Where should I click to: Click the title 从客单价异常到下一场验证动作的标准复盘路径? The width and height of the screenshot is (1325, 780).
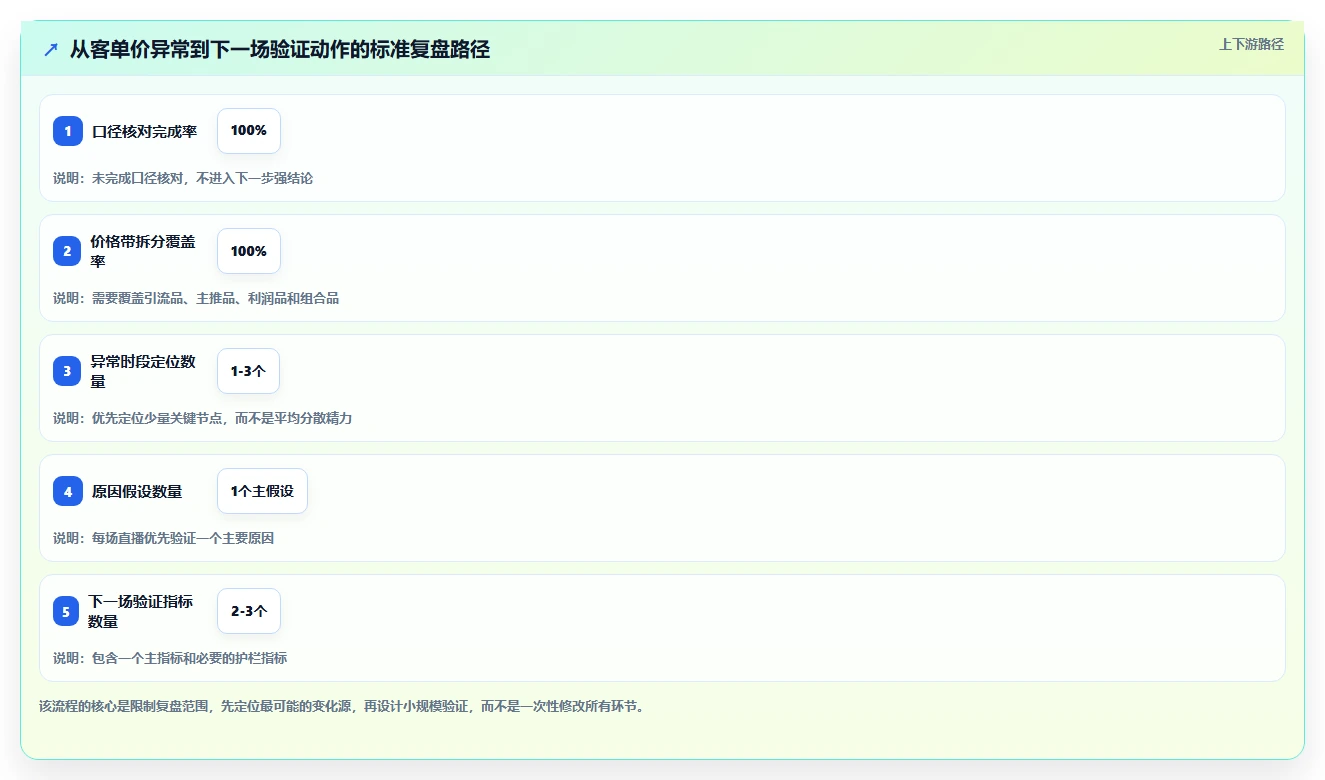click(x=280, y=49)
